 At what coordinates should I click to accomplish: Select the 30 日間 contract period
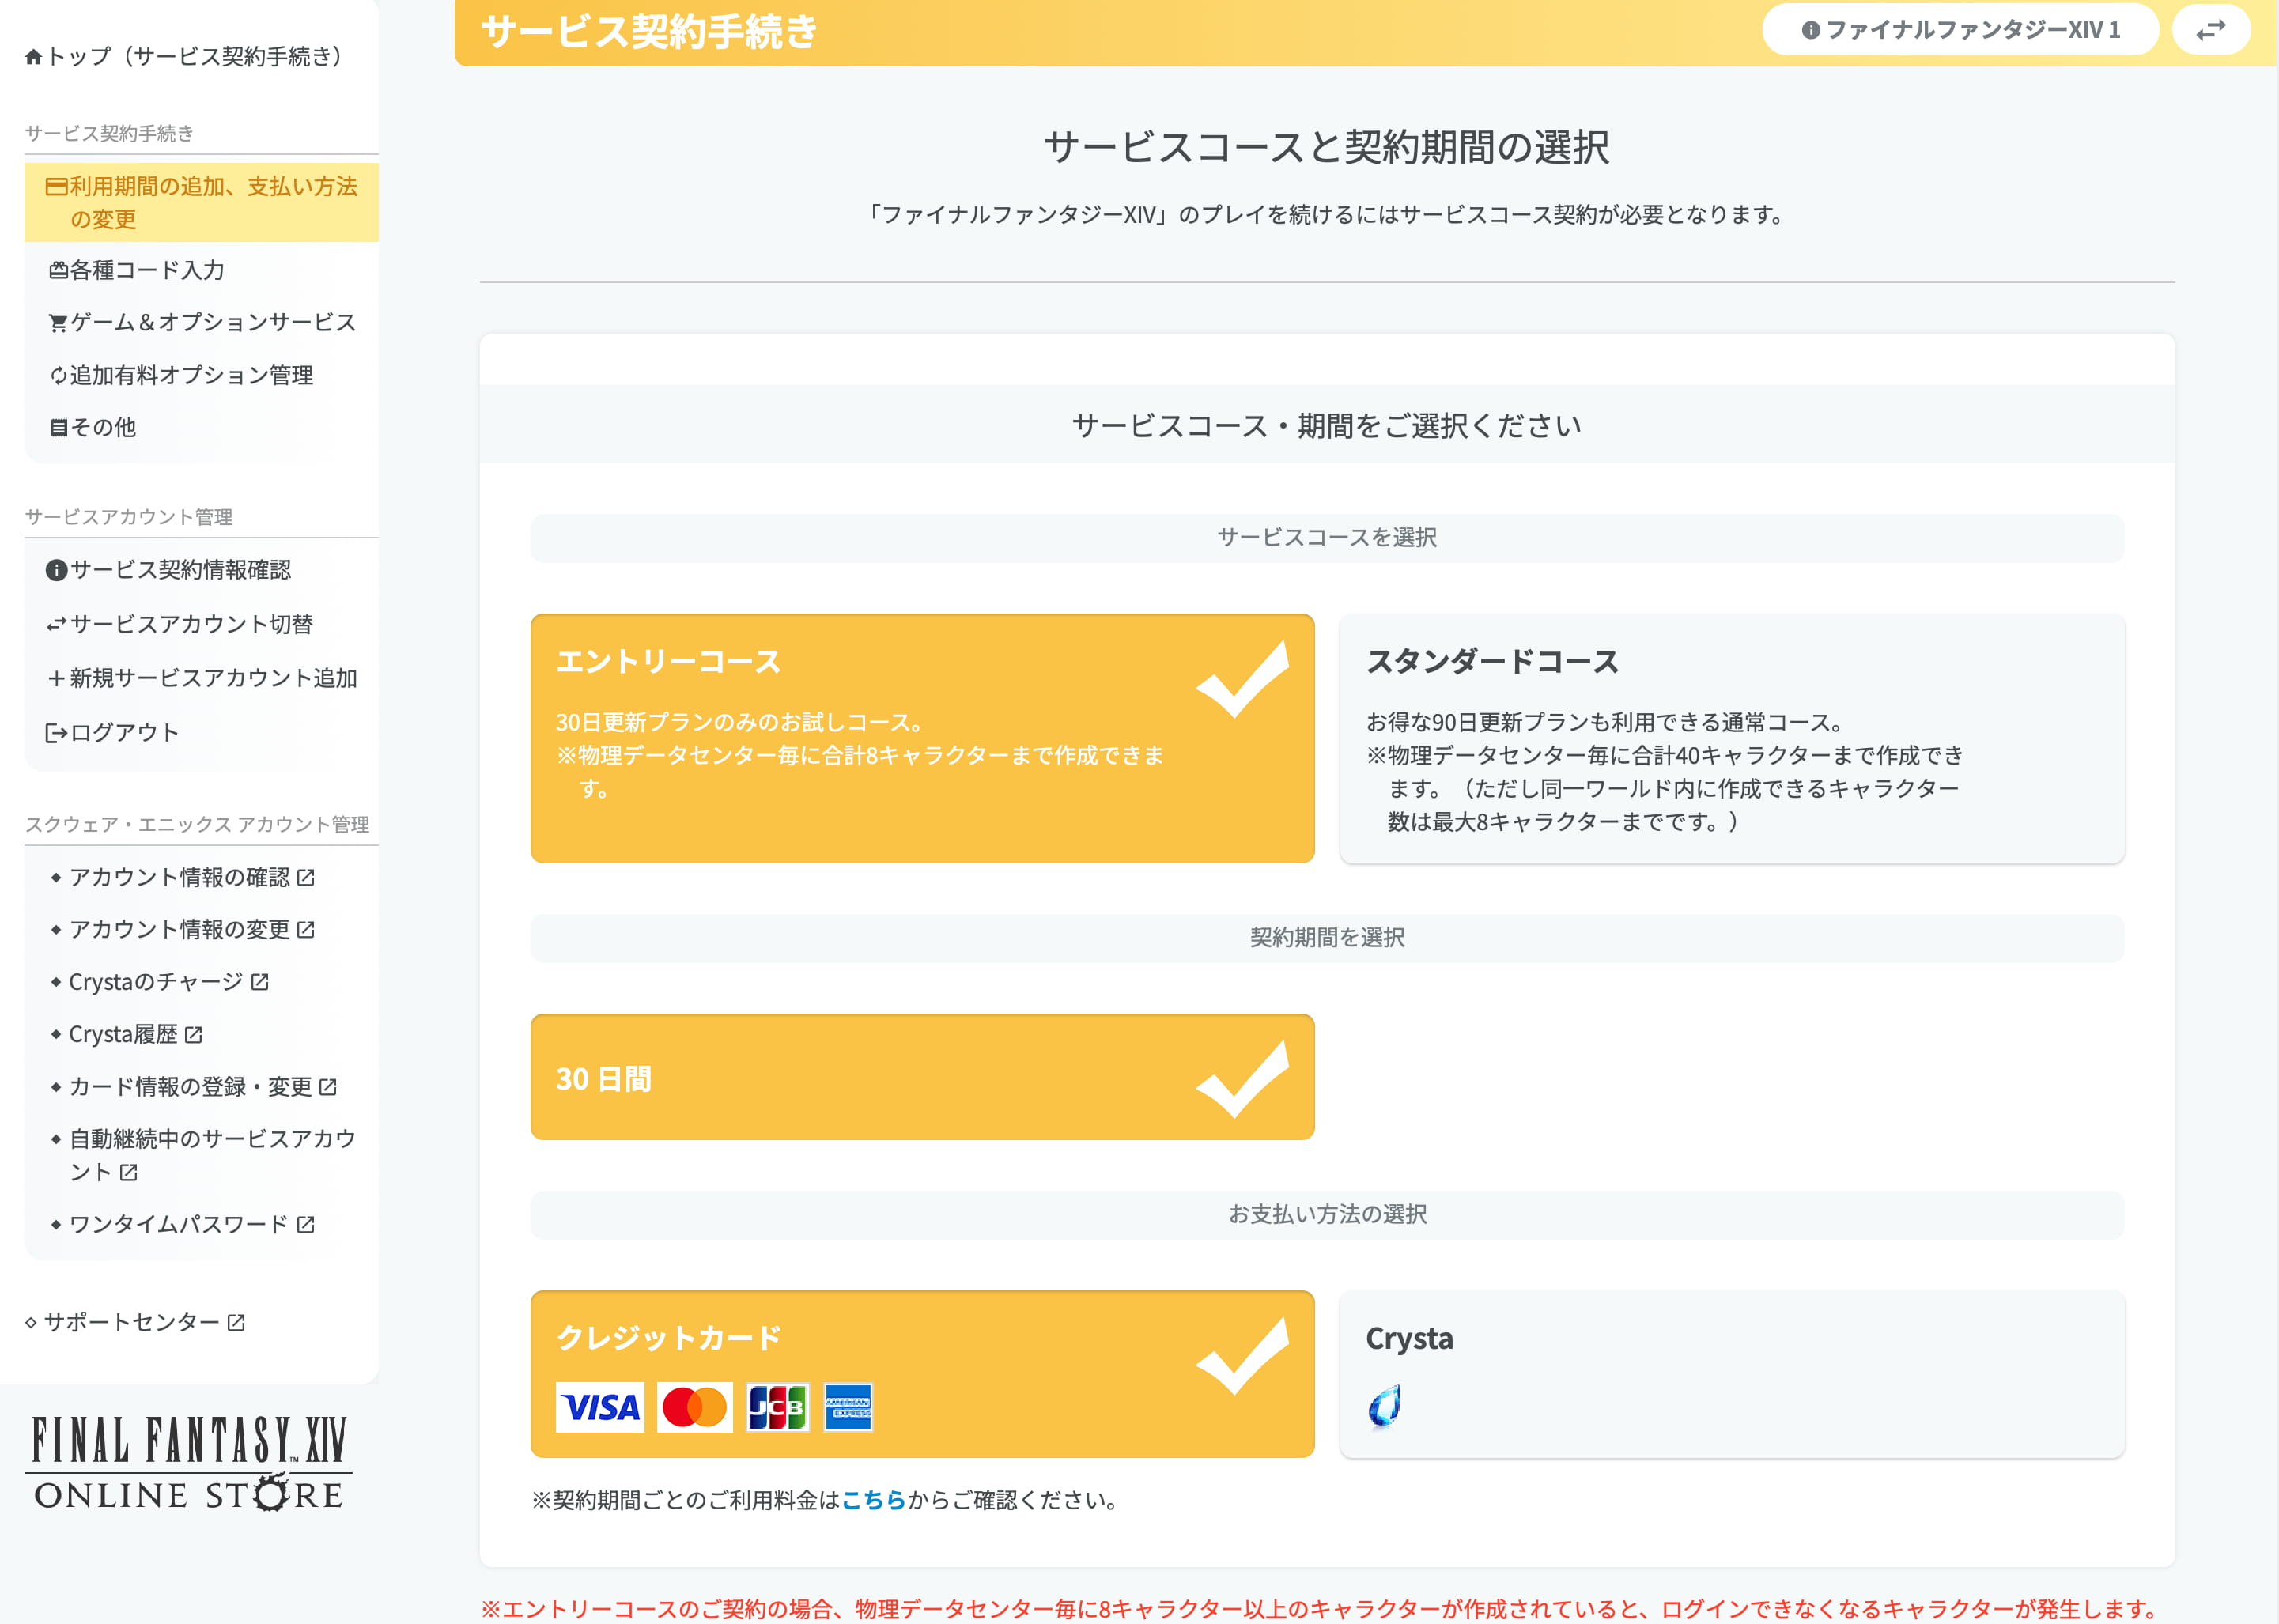(x=922, y=1077)
